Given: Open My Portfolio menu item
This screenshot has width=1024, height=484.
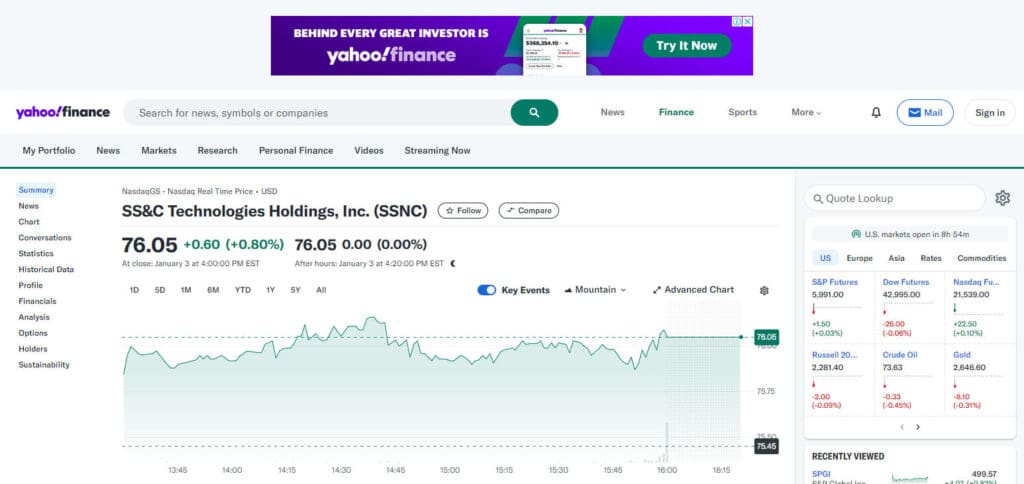Looking at the screenshot, I should [x=49, y=150].
